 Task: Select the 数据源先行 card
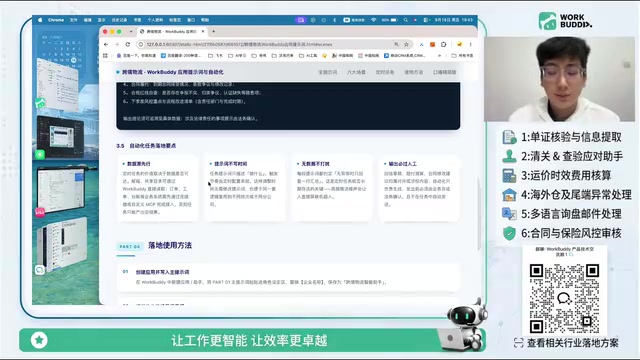pyautogui.click(x=158, y=188)
